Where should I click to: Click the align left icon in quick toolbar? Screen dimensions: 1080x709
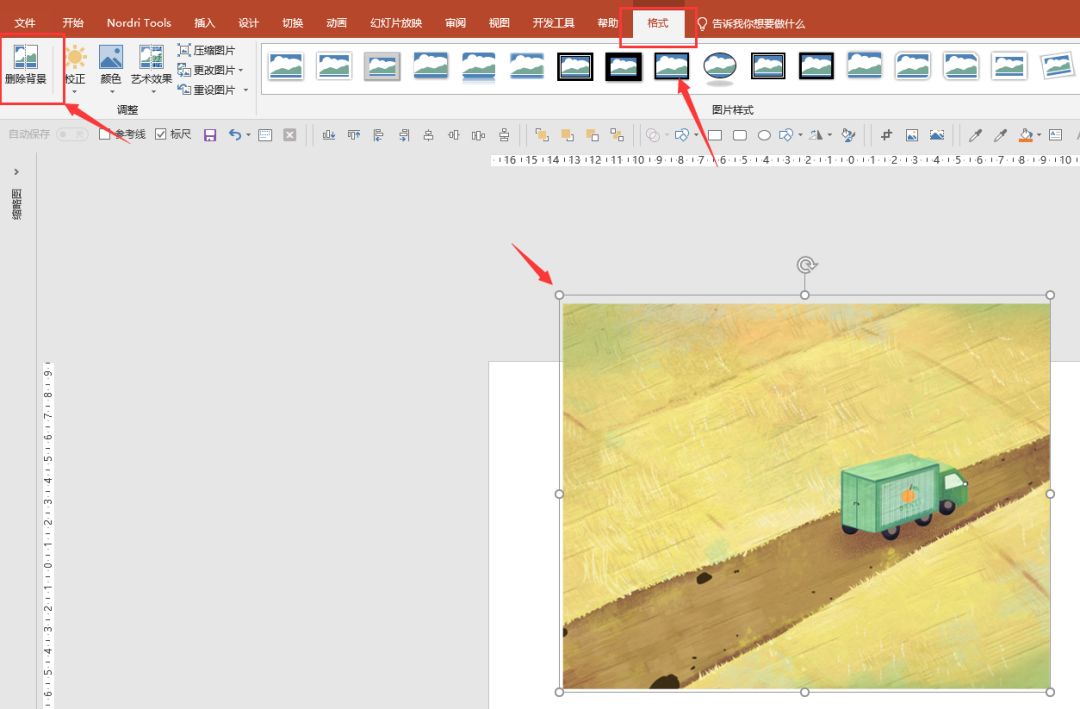point(378,135)
